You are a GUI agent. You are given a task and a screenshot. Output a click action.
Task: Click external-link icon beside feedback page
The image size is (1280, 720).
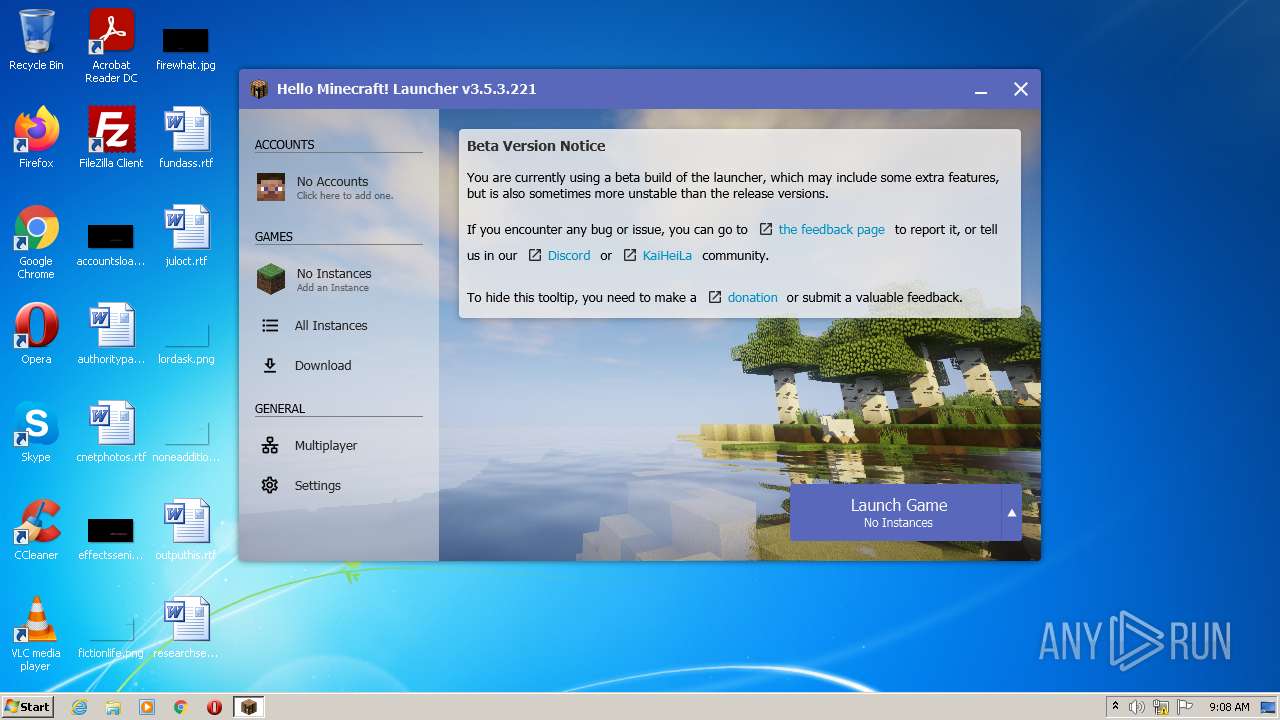(766, 229)
